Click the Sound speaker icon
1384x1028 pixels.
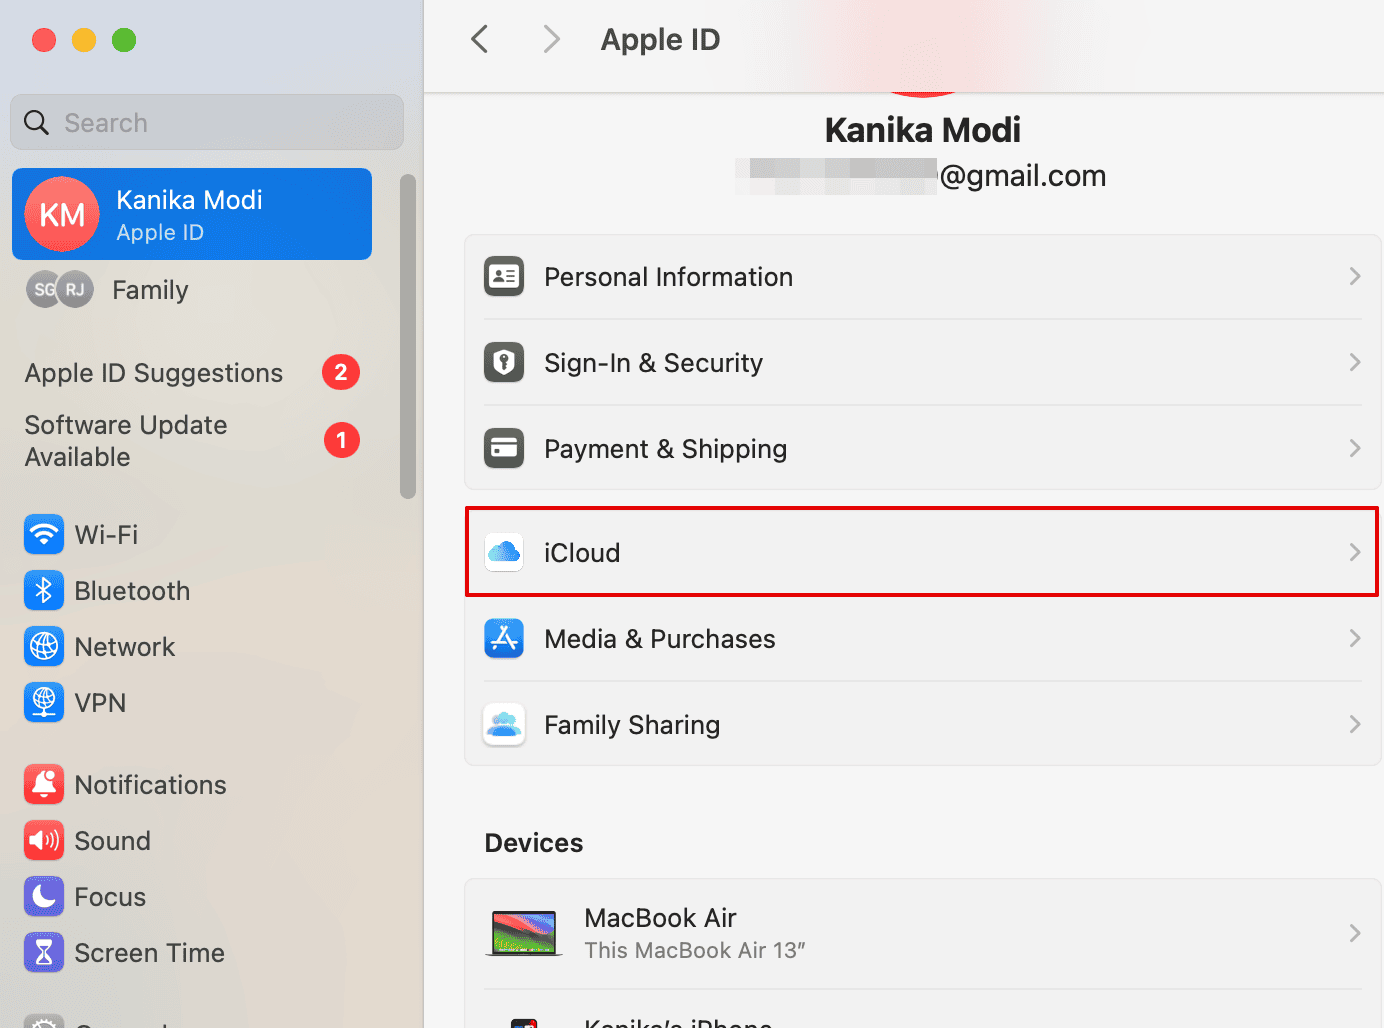44,841
